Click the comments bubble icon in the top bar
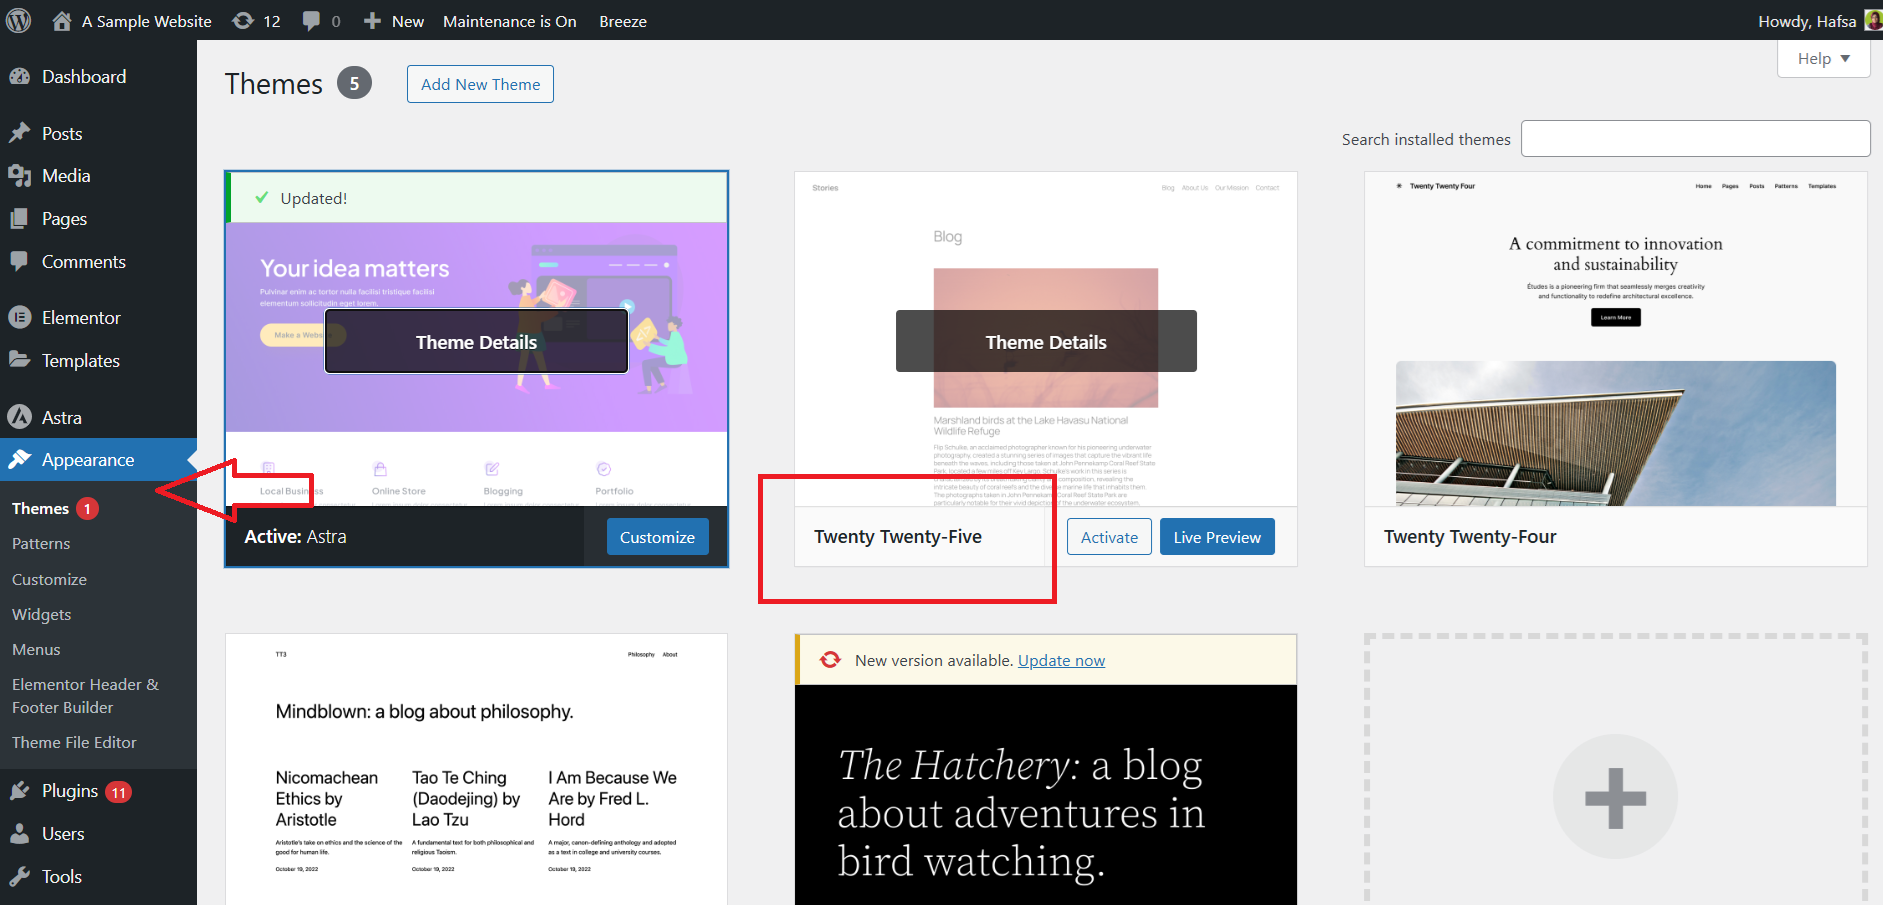Screen dimensions: 1883x905 coord(310,20)
